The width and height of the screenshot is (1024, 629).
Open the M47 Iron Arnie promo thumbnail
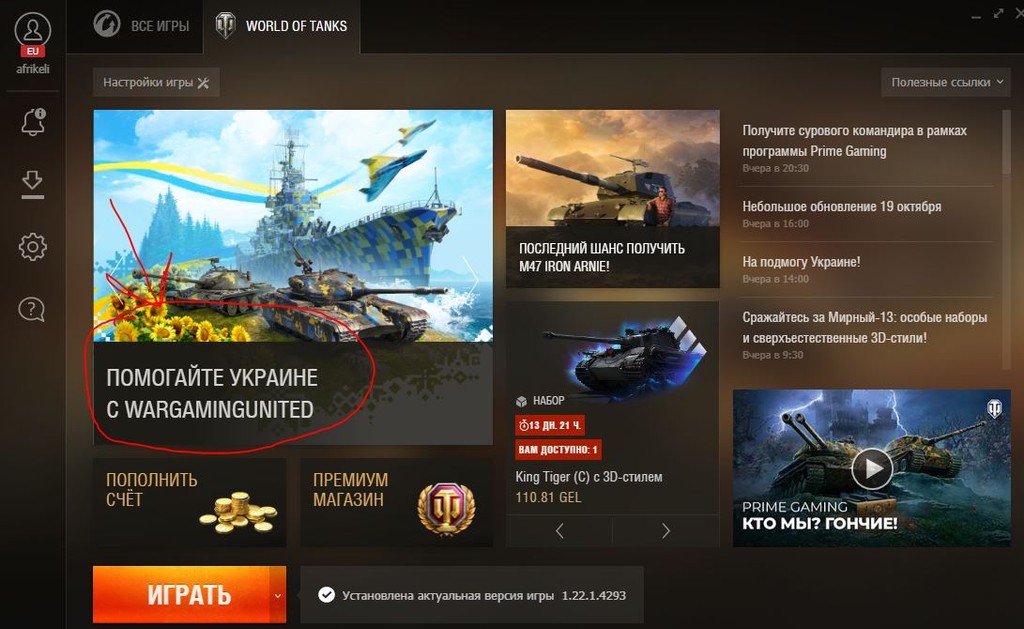(613, 199)
